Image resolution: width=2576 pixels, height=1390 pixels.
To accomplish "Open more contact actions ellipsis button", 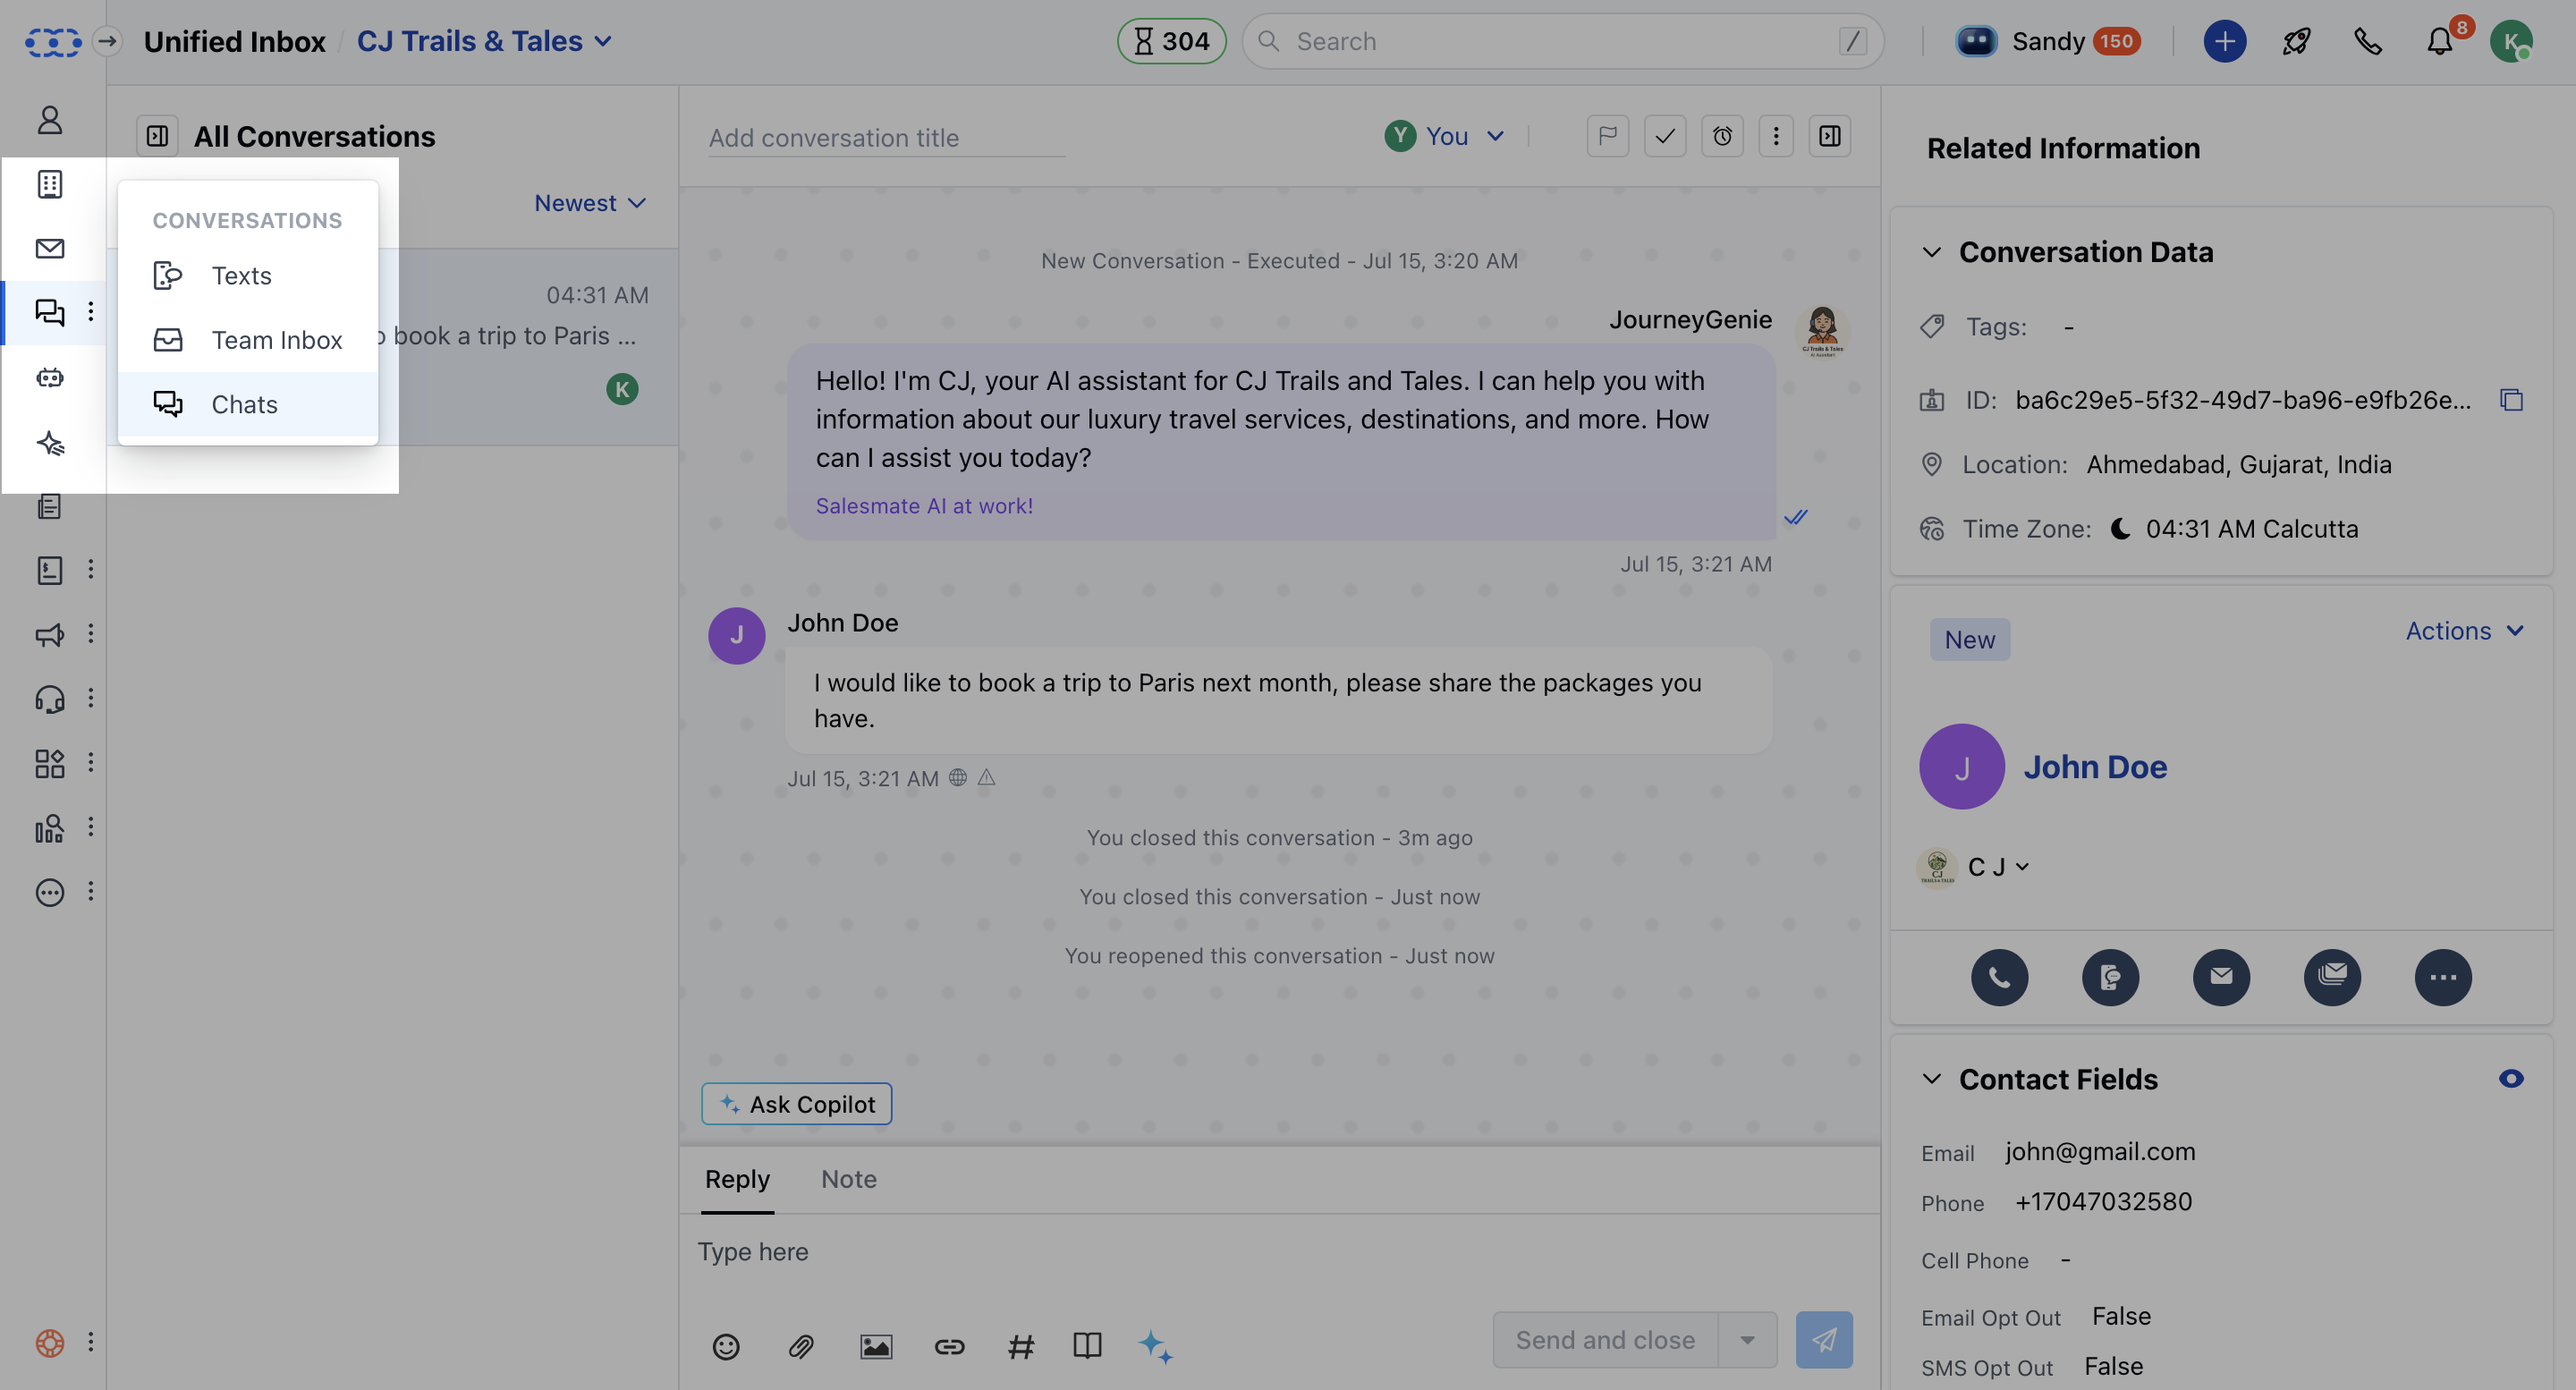I will tap(2442, 976).
